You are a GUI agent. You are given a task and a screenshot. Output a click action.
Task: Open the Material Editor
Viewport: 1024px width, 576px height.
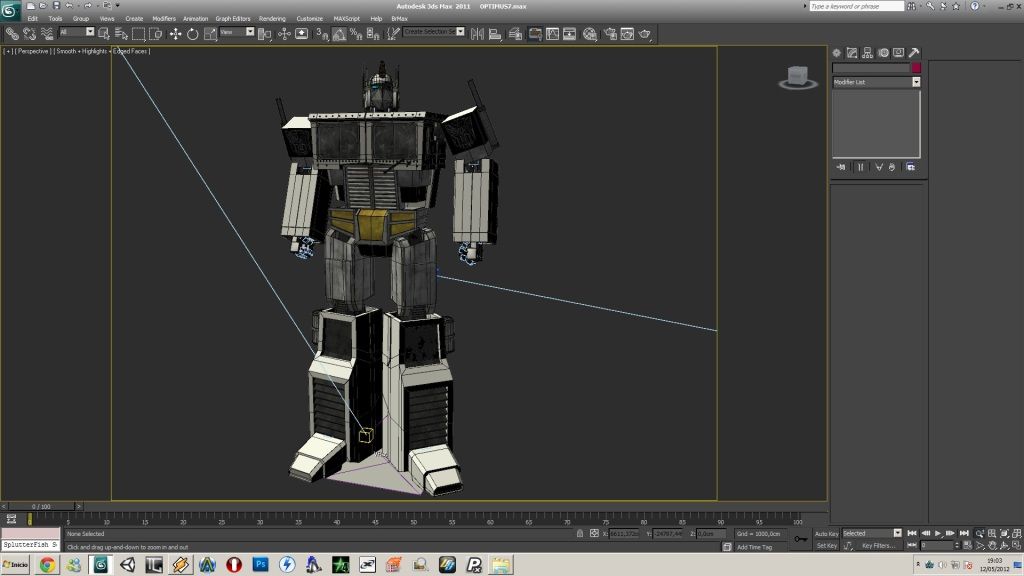pos(590,34)
